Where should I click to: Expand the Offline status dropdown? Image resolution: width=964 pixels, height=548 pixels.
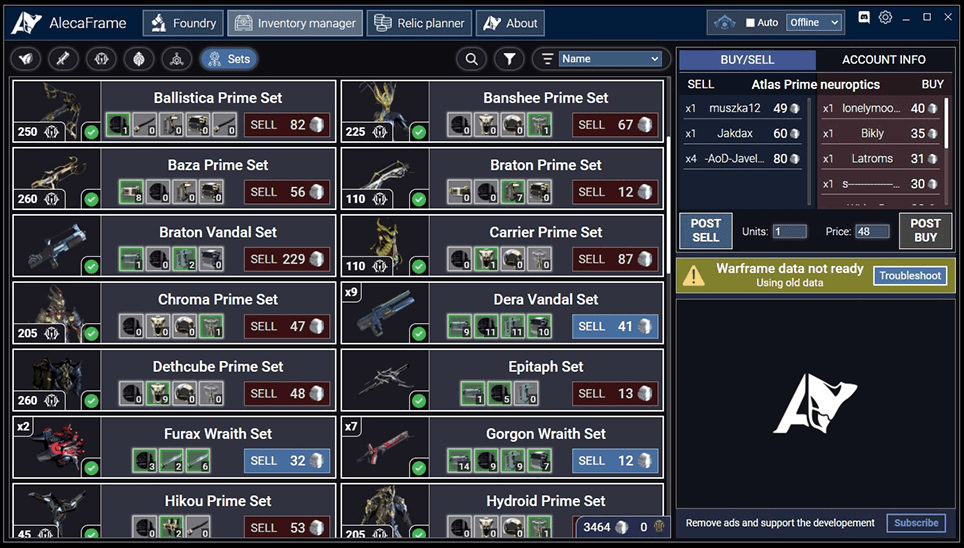pos(814,23)
